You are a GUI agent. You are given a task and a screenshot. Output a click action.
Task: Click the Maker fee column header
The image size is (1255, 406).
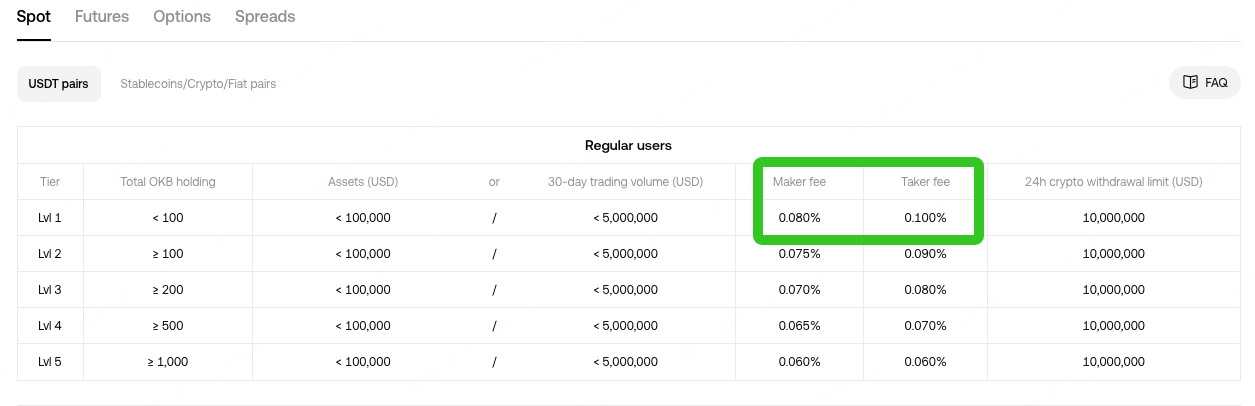click(x=799, y=182)
